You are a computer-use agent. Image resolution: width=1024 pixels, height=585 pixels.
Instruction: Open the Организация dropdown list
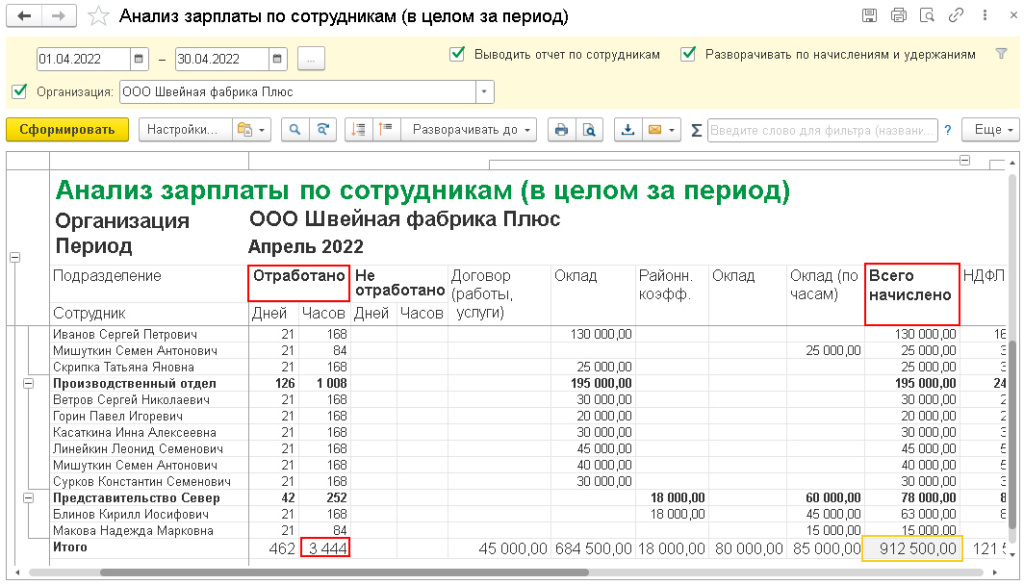[486, 92]
